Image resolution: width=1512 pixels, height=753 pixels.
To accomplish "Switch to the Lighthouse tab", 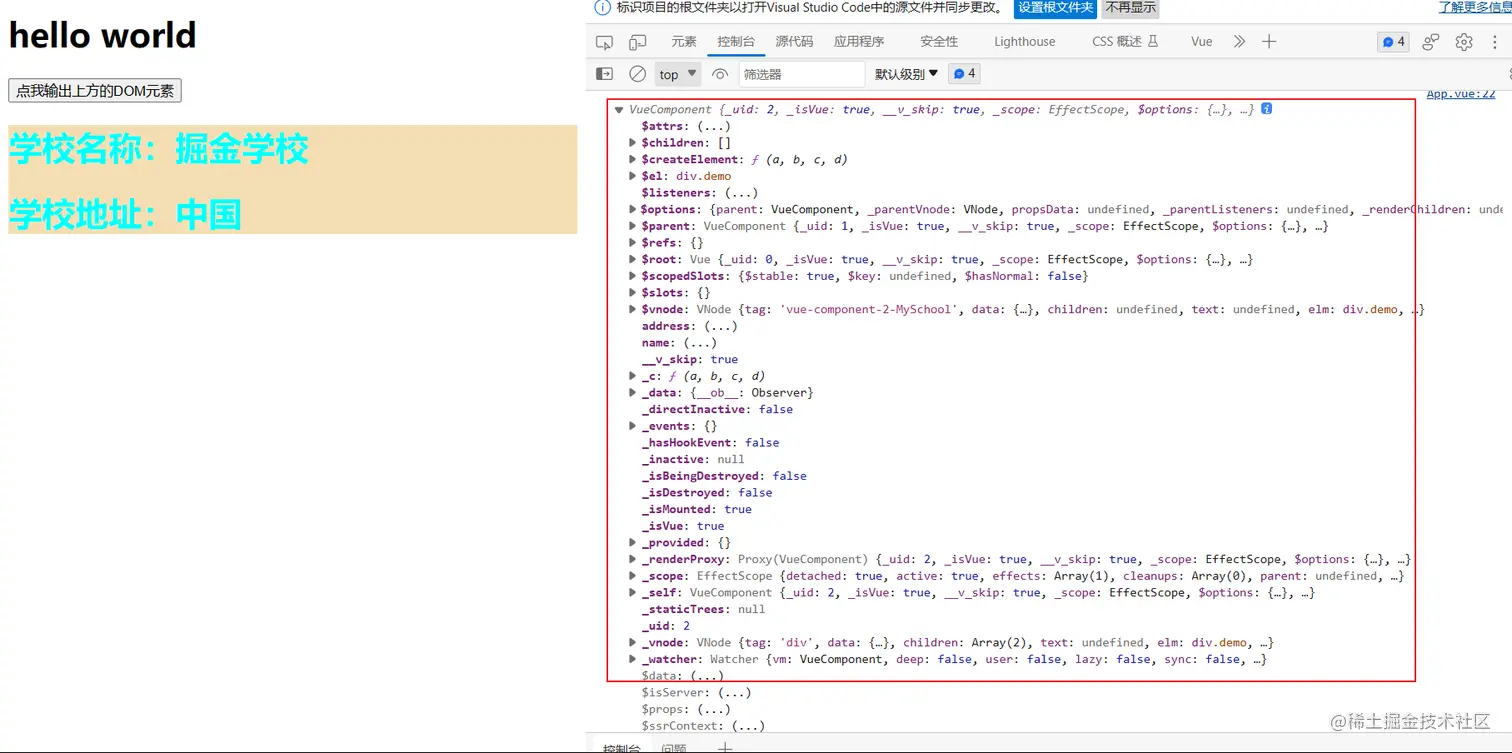I will pyautogui.click(x=1025, y=42).
